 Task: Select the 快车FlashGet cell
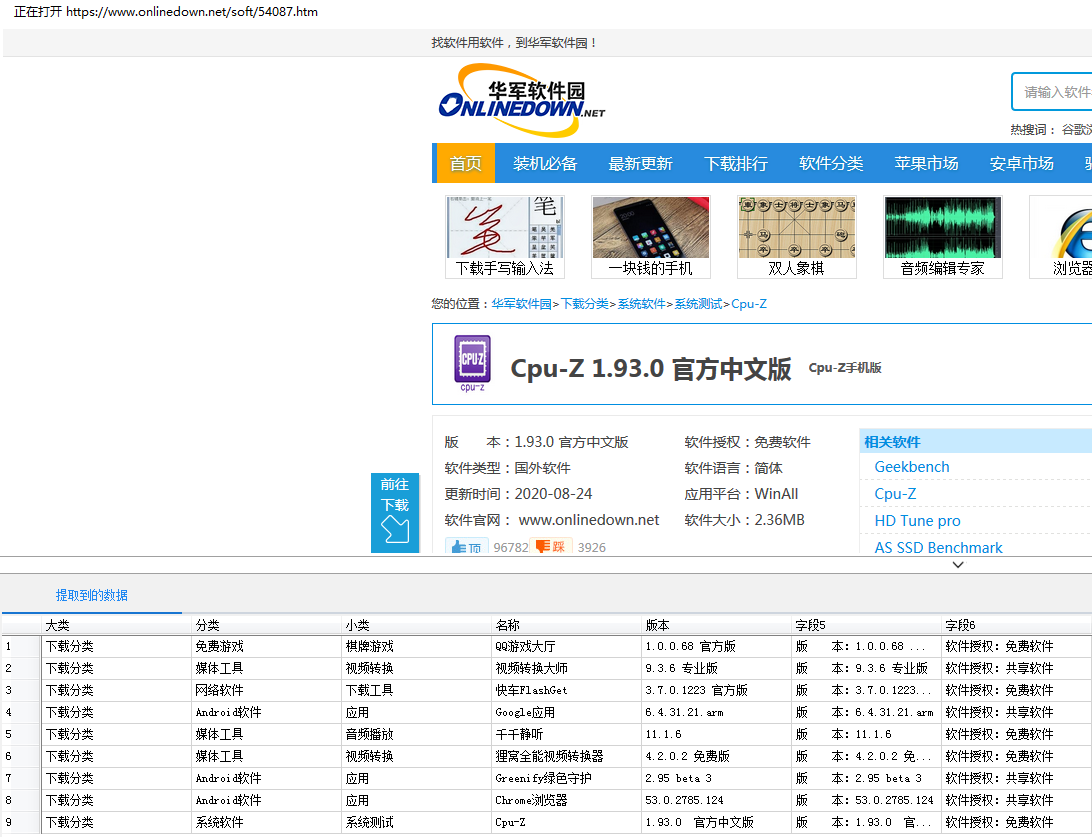pyautogui.click(x=567, y=690)
